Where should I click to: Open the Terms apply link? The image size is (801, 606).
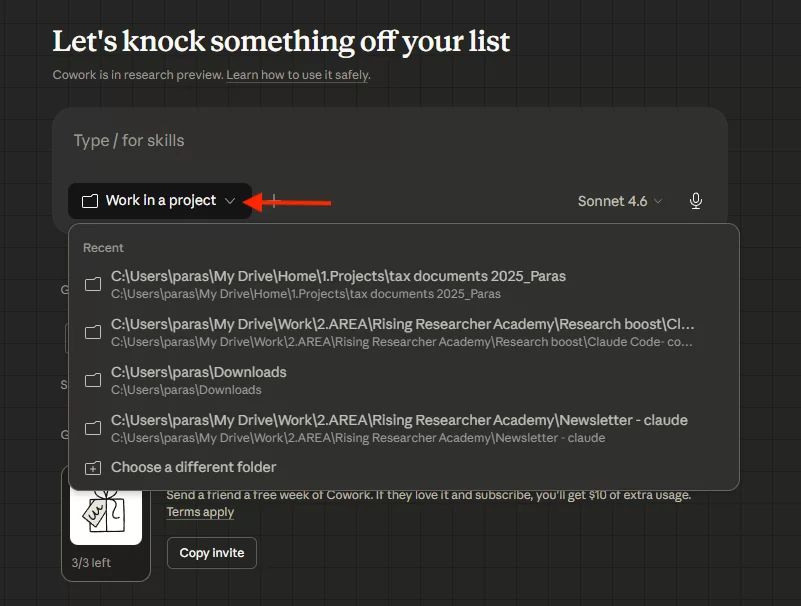[x=200, y=512]
